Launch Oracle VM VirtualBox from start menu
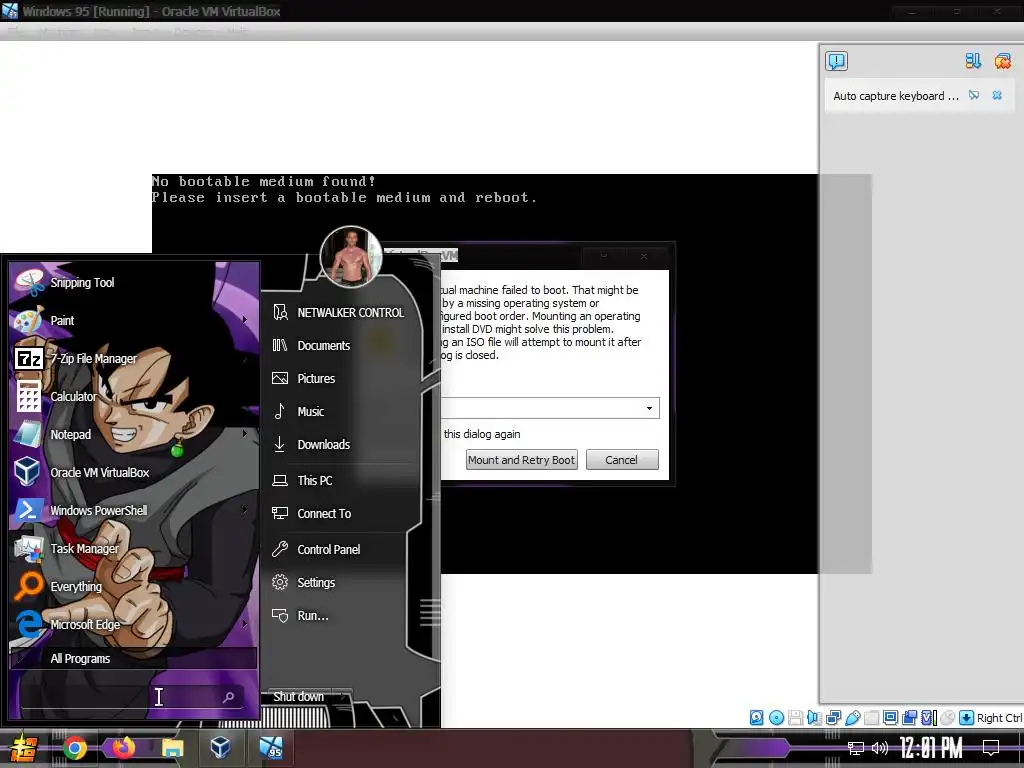The image size is (1024, 768). 134,472
